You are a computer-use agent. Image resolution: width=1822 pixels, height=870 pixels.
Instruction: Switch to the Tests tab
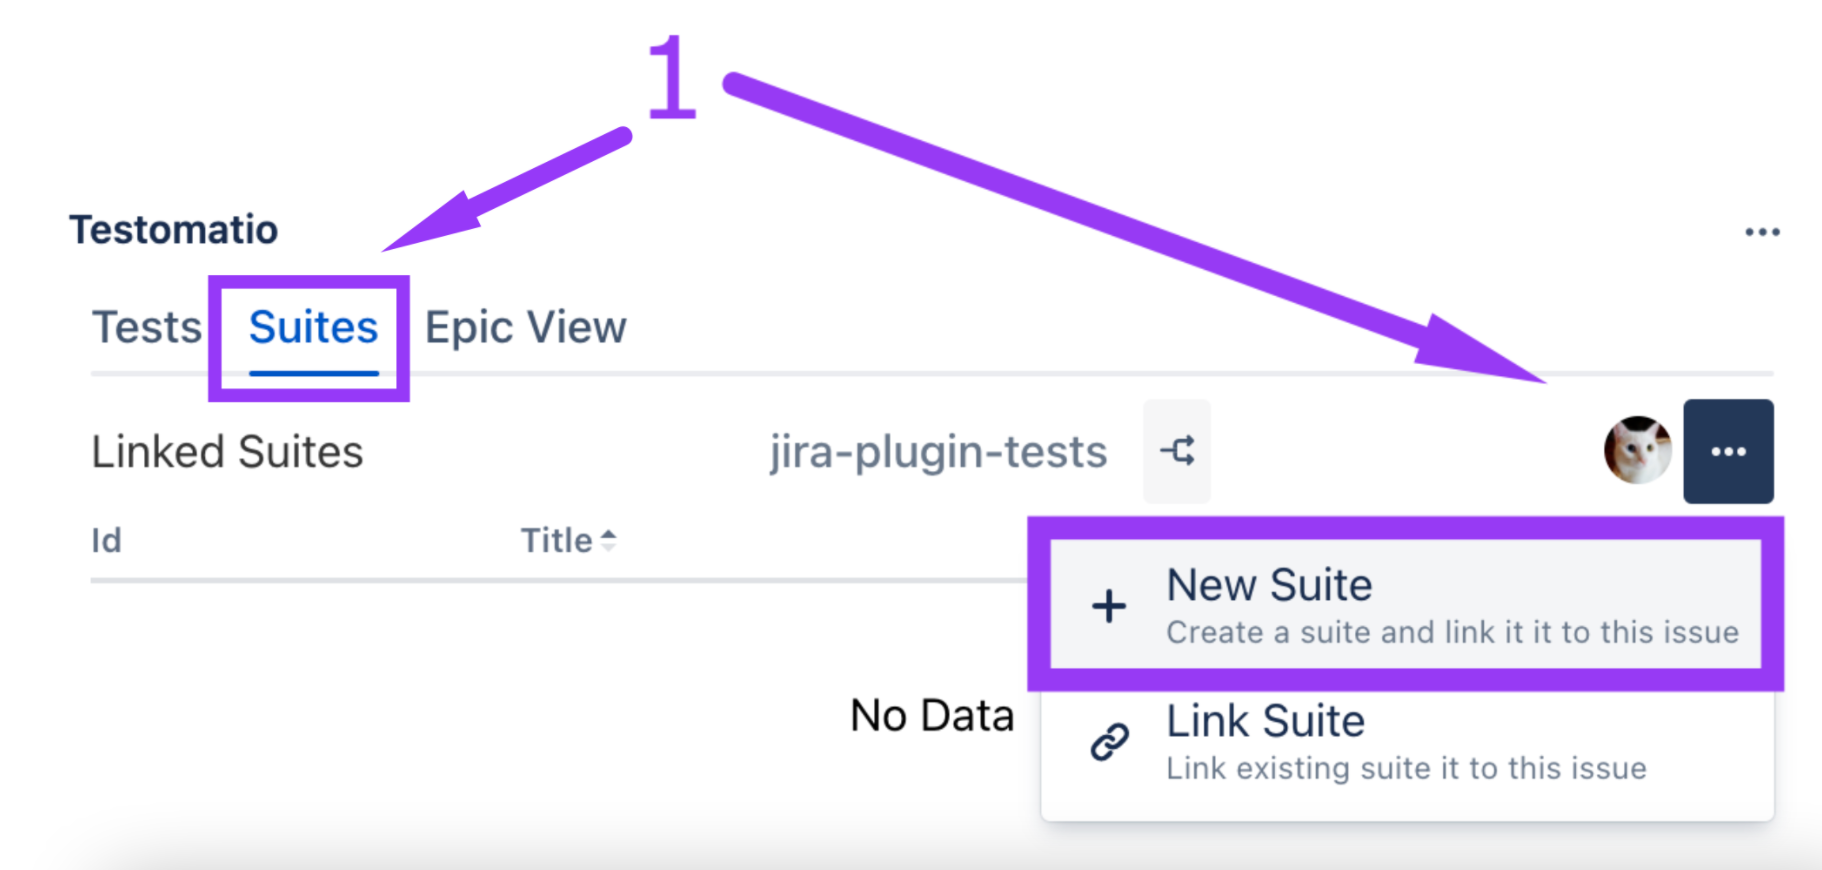click(x=147, y=327)
